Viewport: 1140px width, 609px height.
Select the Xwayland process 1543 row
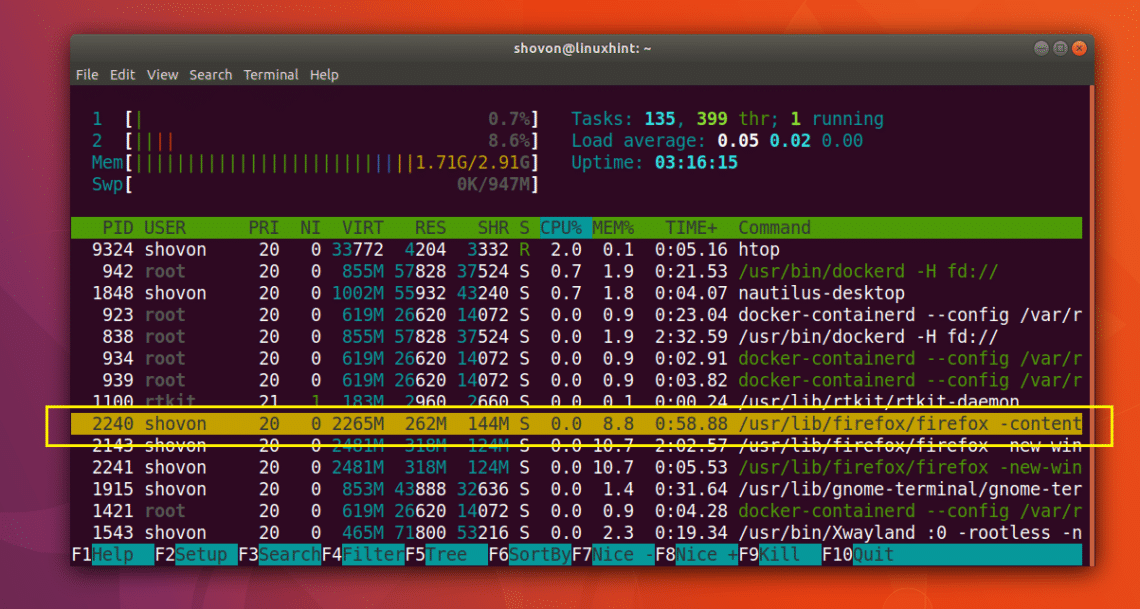click(x=577, y=533)
